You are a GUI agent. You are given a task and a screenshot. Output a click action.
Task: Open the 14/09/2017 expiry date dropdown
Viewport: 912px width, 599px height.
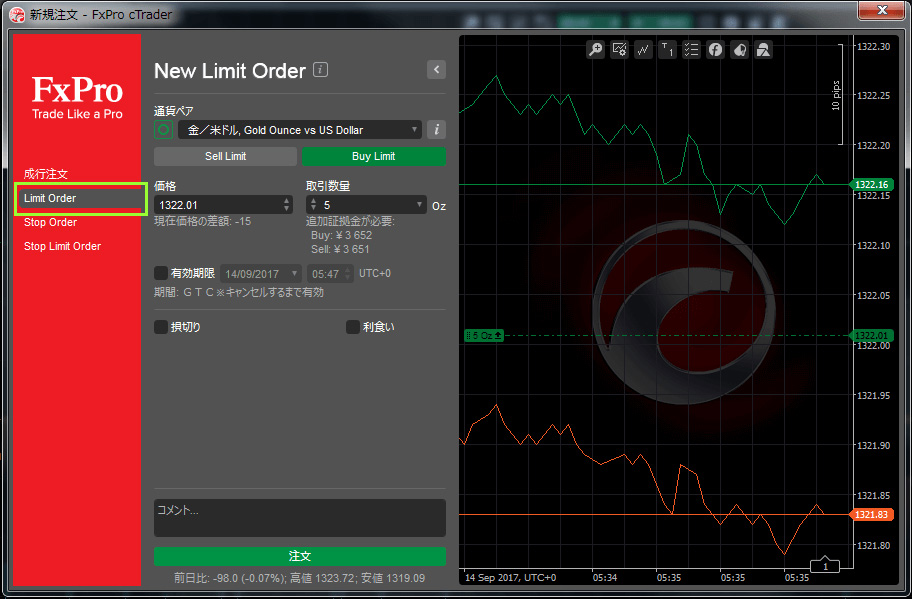tap(261, 273)
